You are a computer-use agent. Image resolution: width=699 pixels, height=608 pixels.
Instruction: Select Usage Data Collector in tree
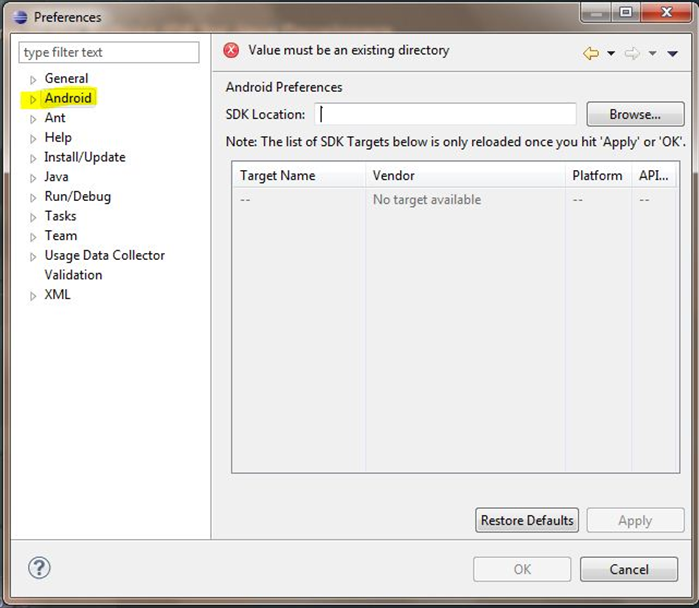(105, 255)
